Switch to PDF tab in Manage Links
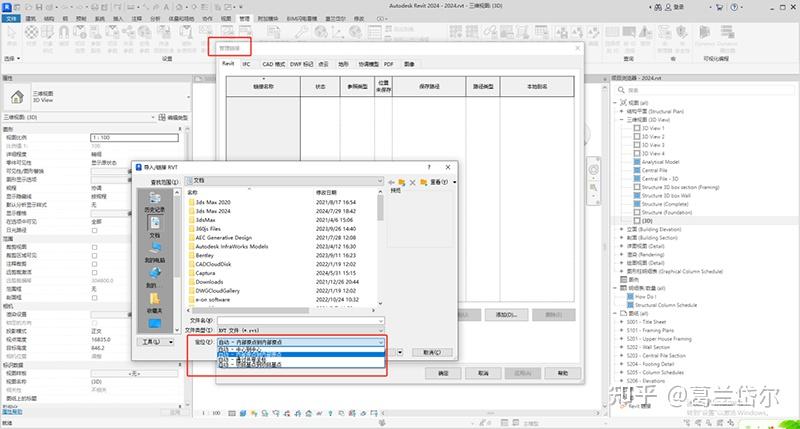 tap(389, 64)
